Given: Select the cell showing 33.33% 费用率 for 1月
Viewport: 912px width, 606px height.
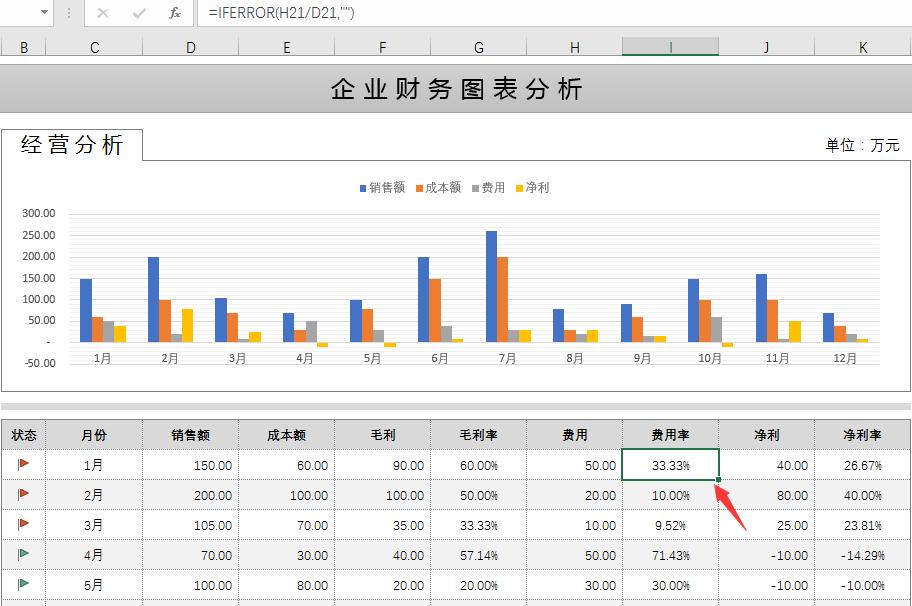Looking at the screenshot, I should point(669,465).
